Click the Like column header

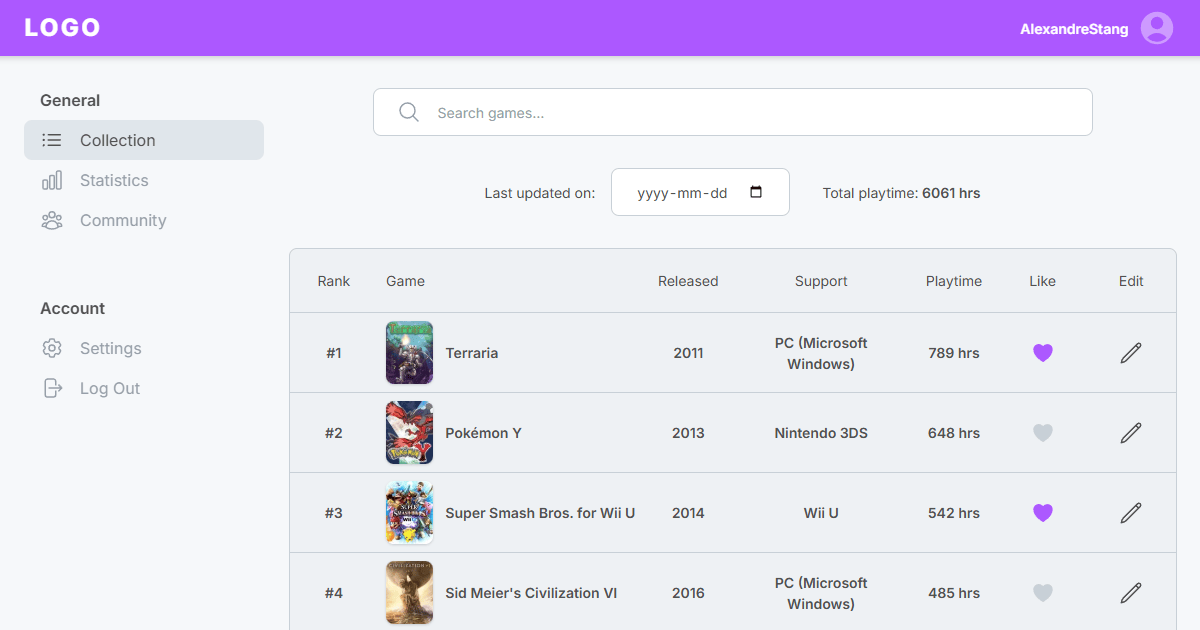pyautogui.click(x=1043, y=281)
